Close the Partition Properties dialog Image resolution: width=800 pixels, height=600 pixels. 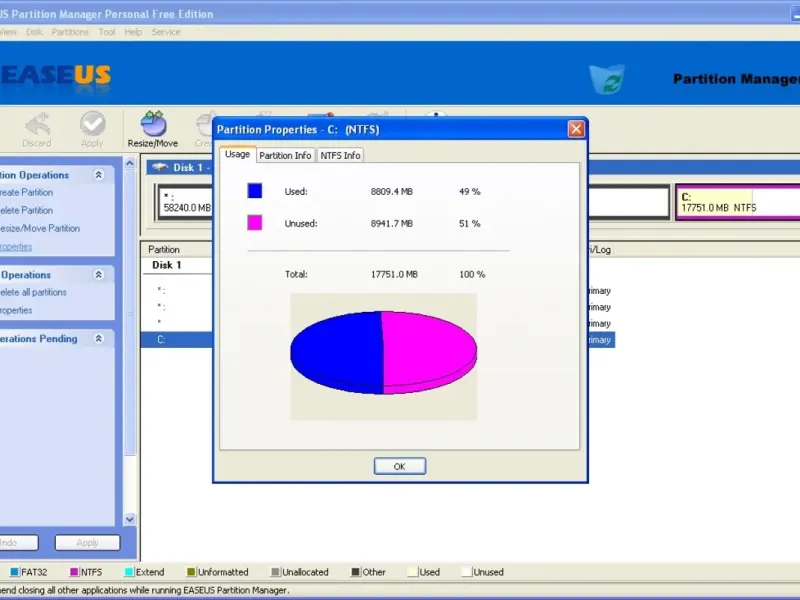(577, 129)
